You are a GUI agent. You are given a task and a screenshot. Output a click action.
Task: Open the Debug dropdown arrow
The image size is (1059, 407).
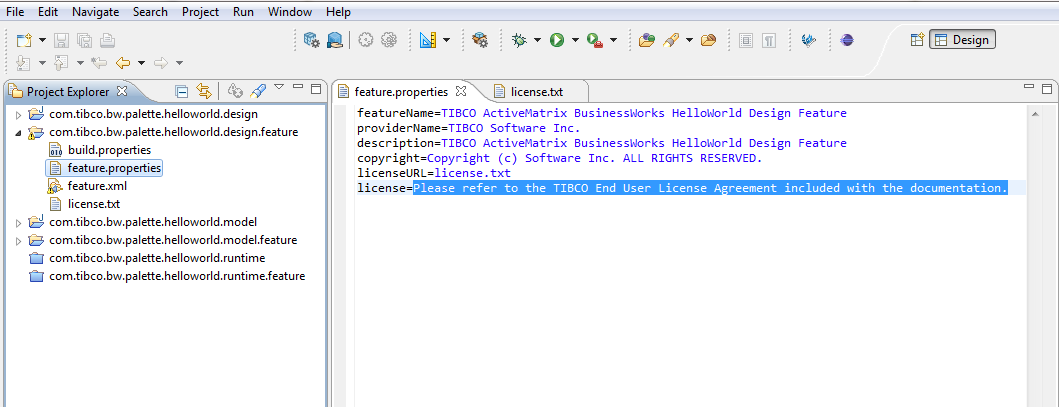pyautogui.click(x=538, y=41)
